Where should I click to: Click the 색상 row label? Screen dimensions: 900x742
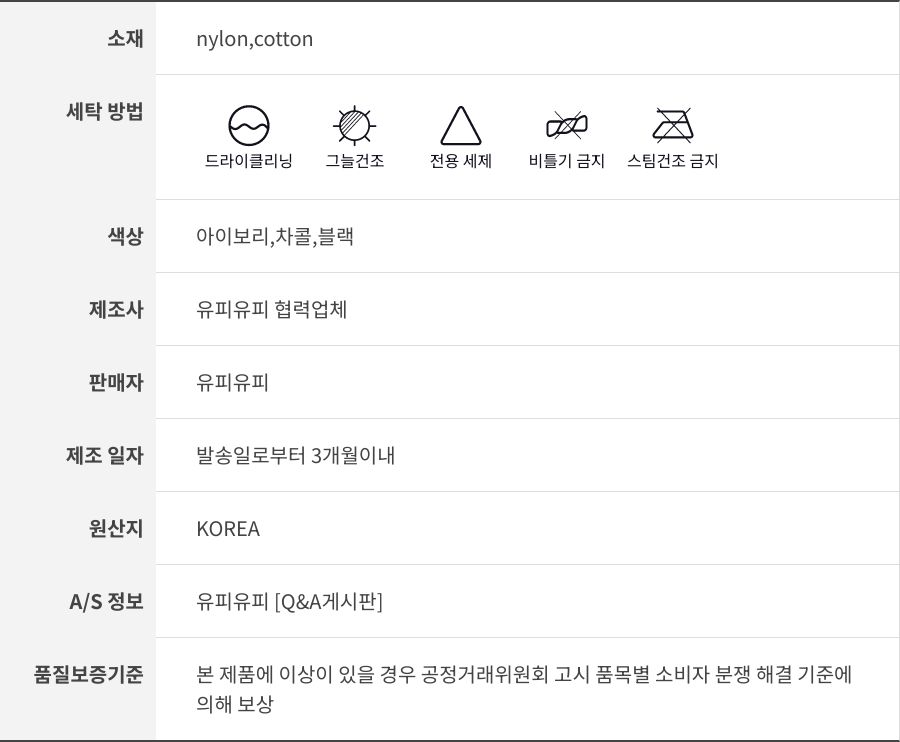click(x=125, y=236)
